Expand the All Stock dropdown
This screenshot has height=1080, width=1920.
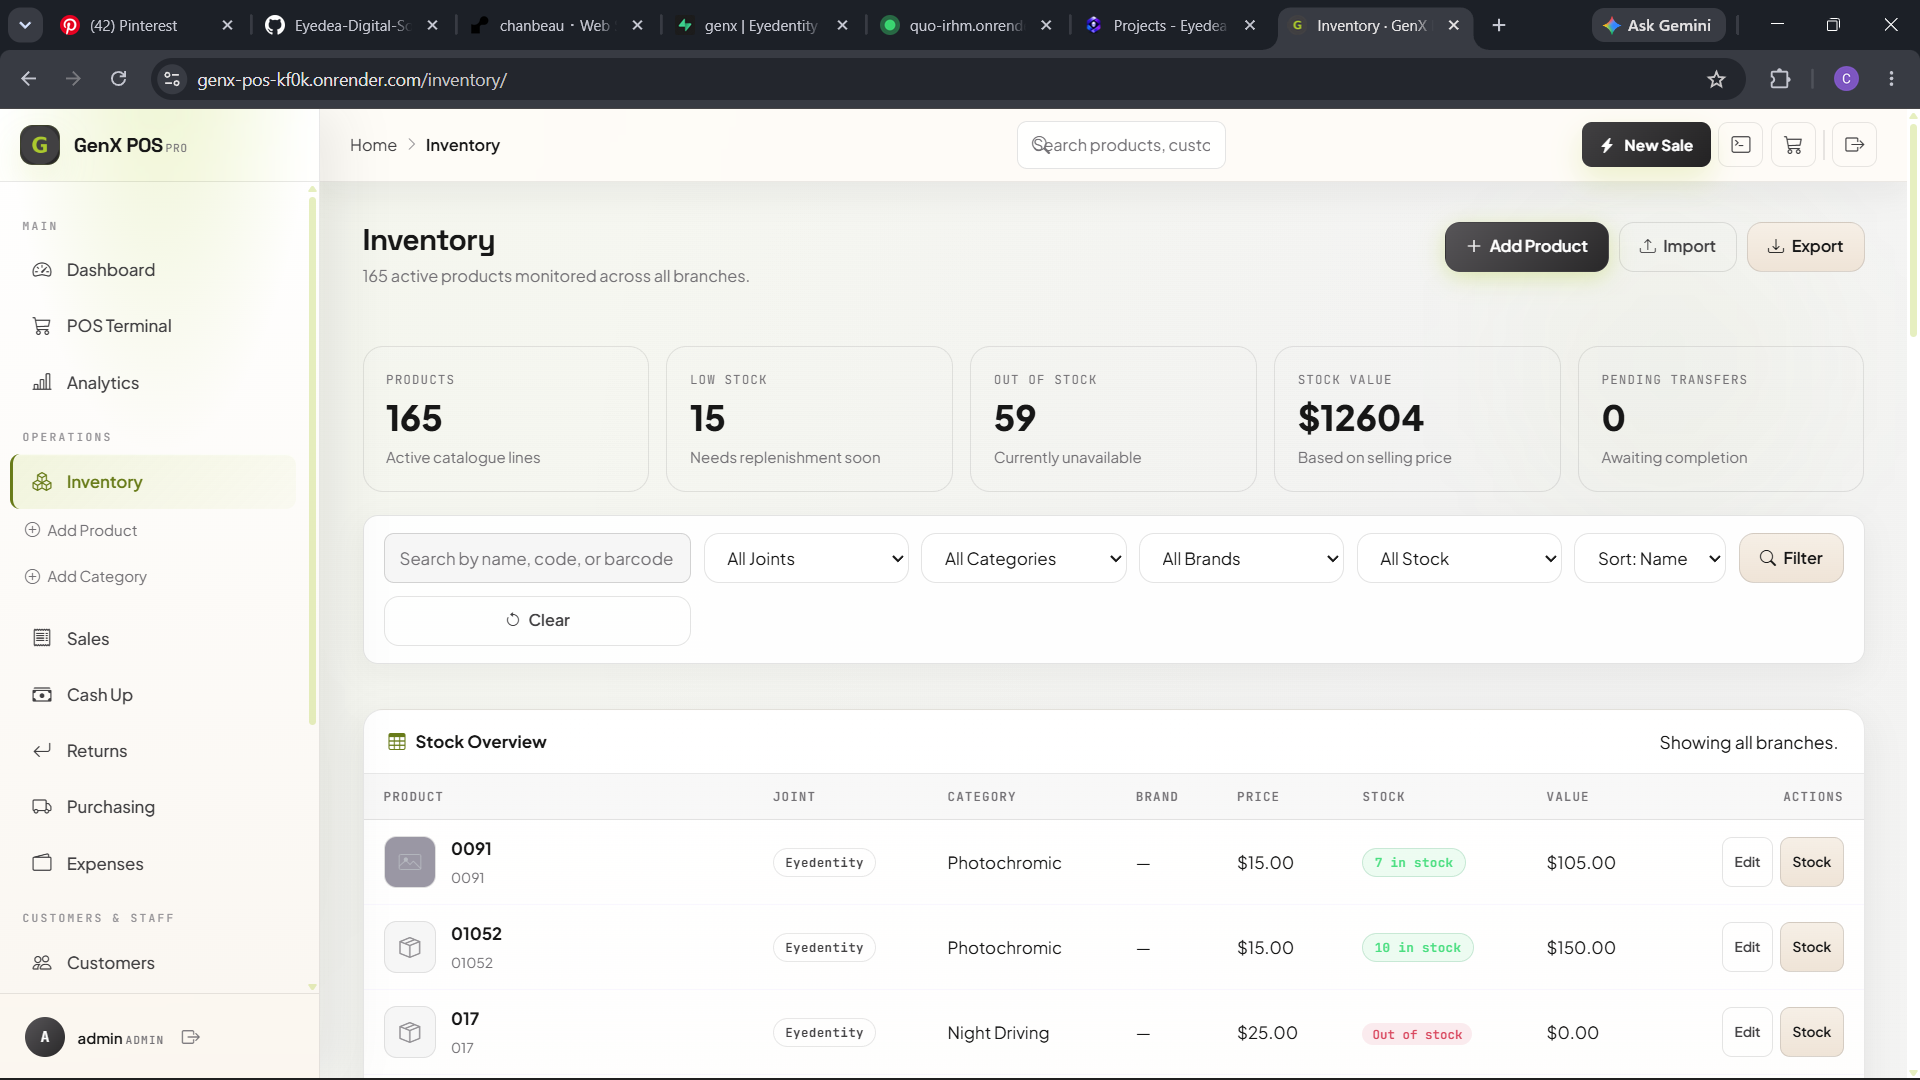pos(1459,558)
